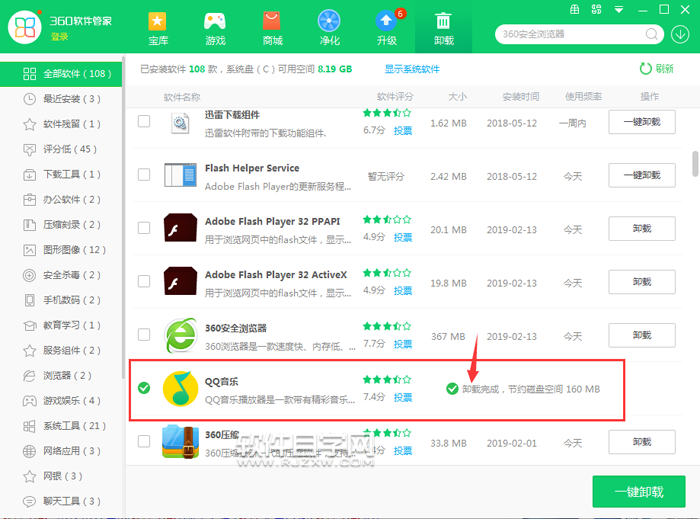700x519 pixels.
Task: Click the search magnifier icon
Action: click(x=651, y=34)
